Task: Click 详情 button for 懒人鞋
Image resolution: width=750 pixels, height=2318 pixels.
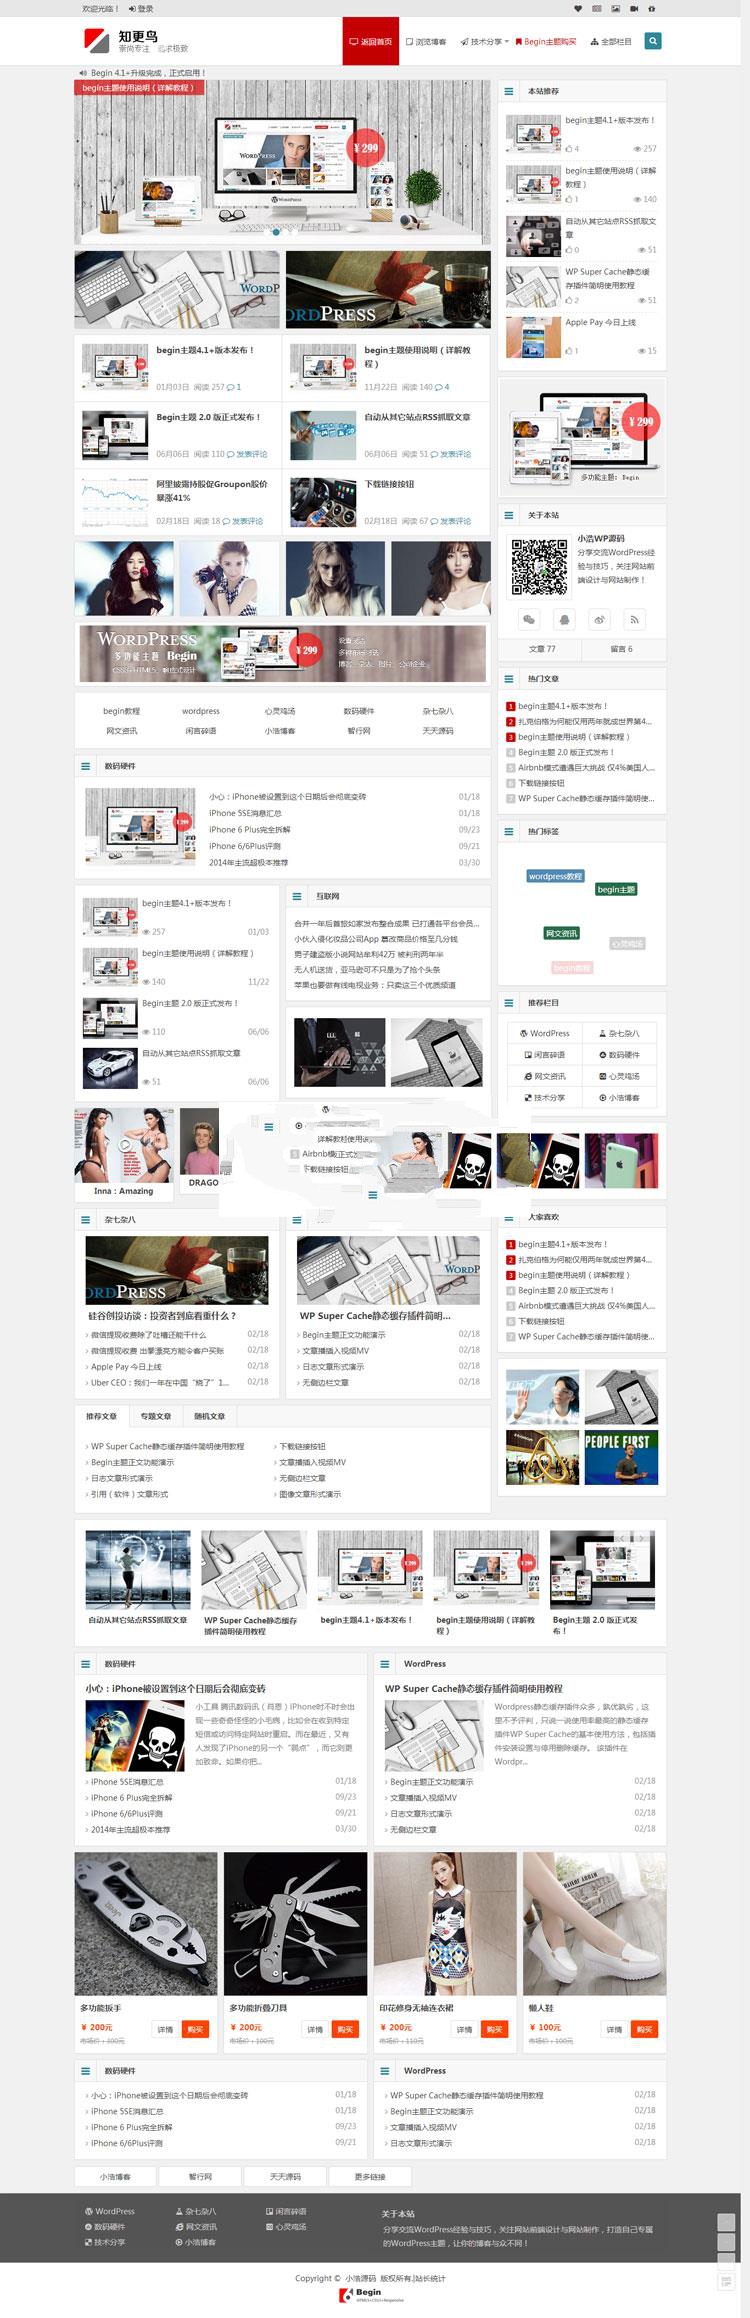Action: (x=614, y=2029)
